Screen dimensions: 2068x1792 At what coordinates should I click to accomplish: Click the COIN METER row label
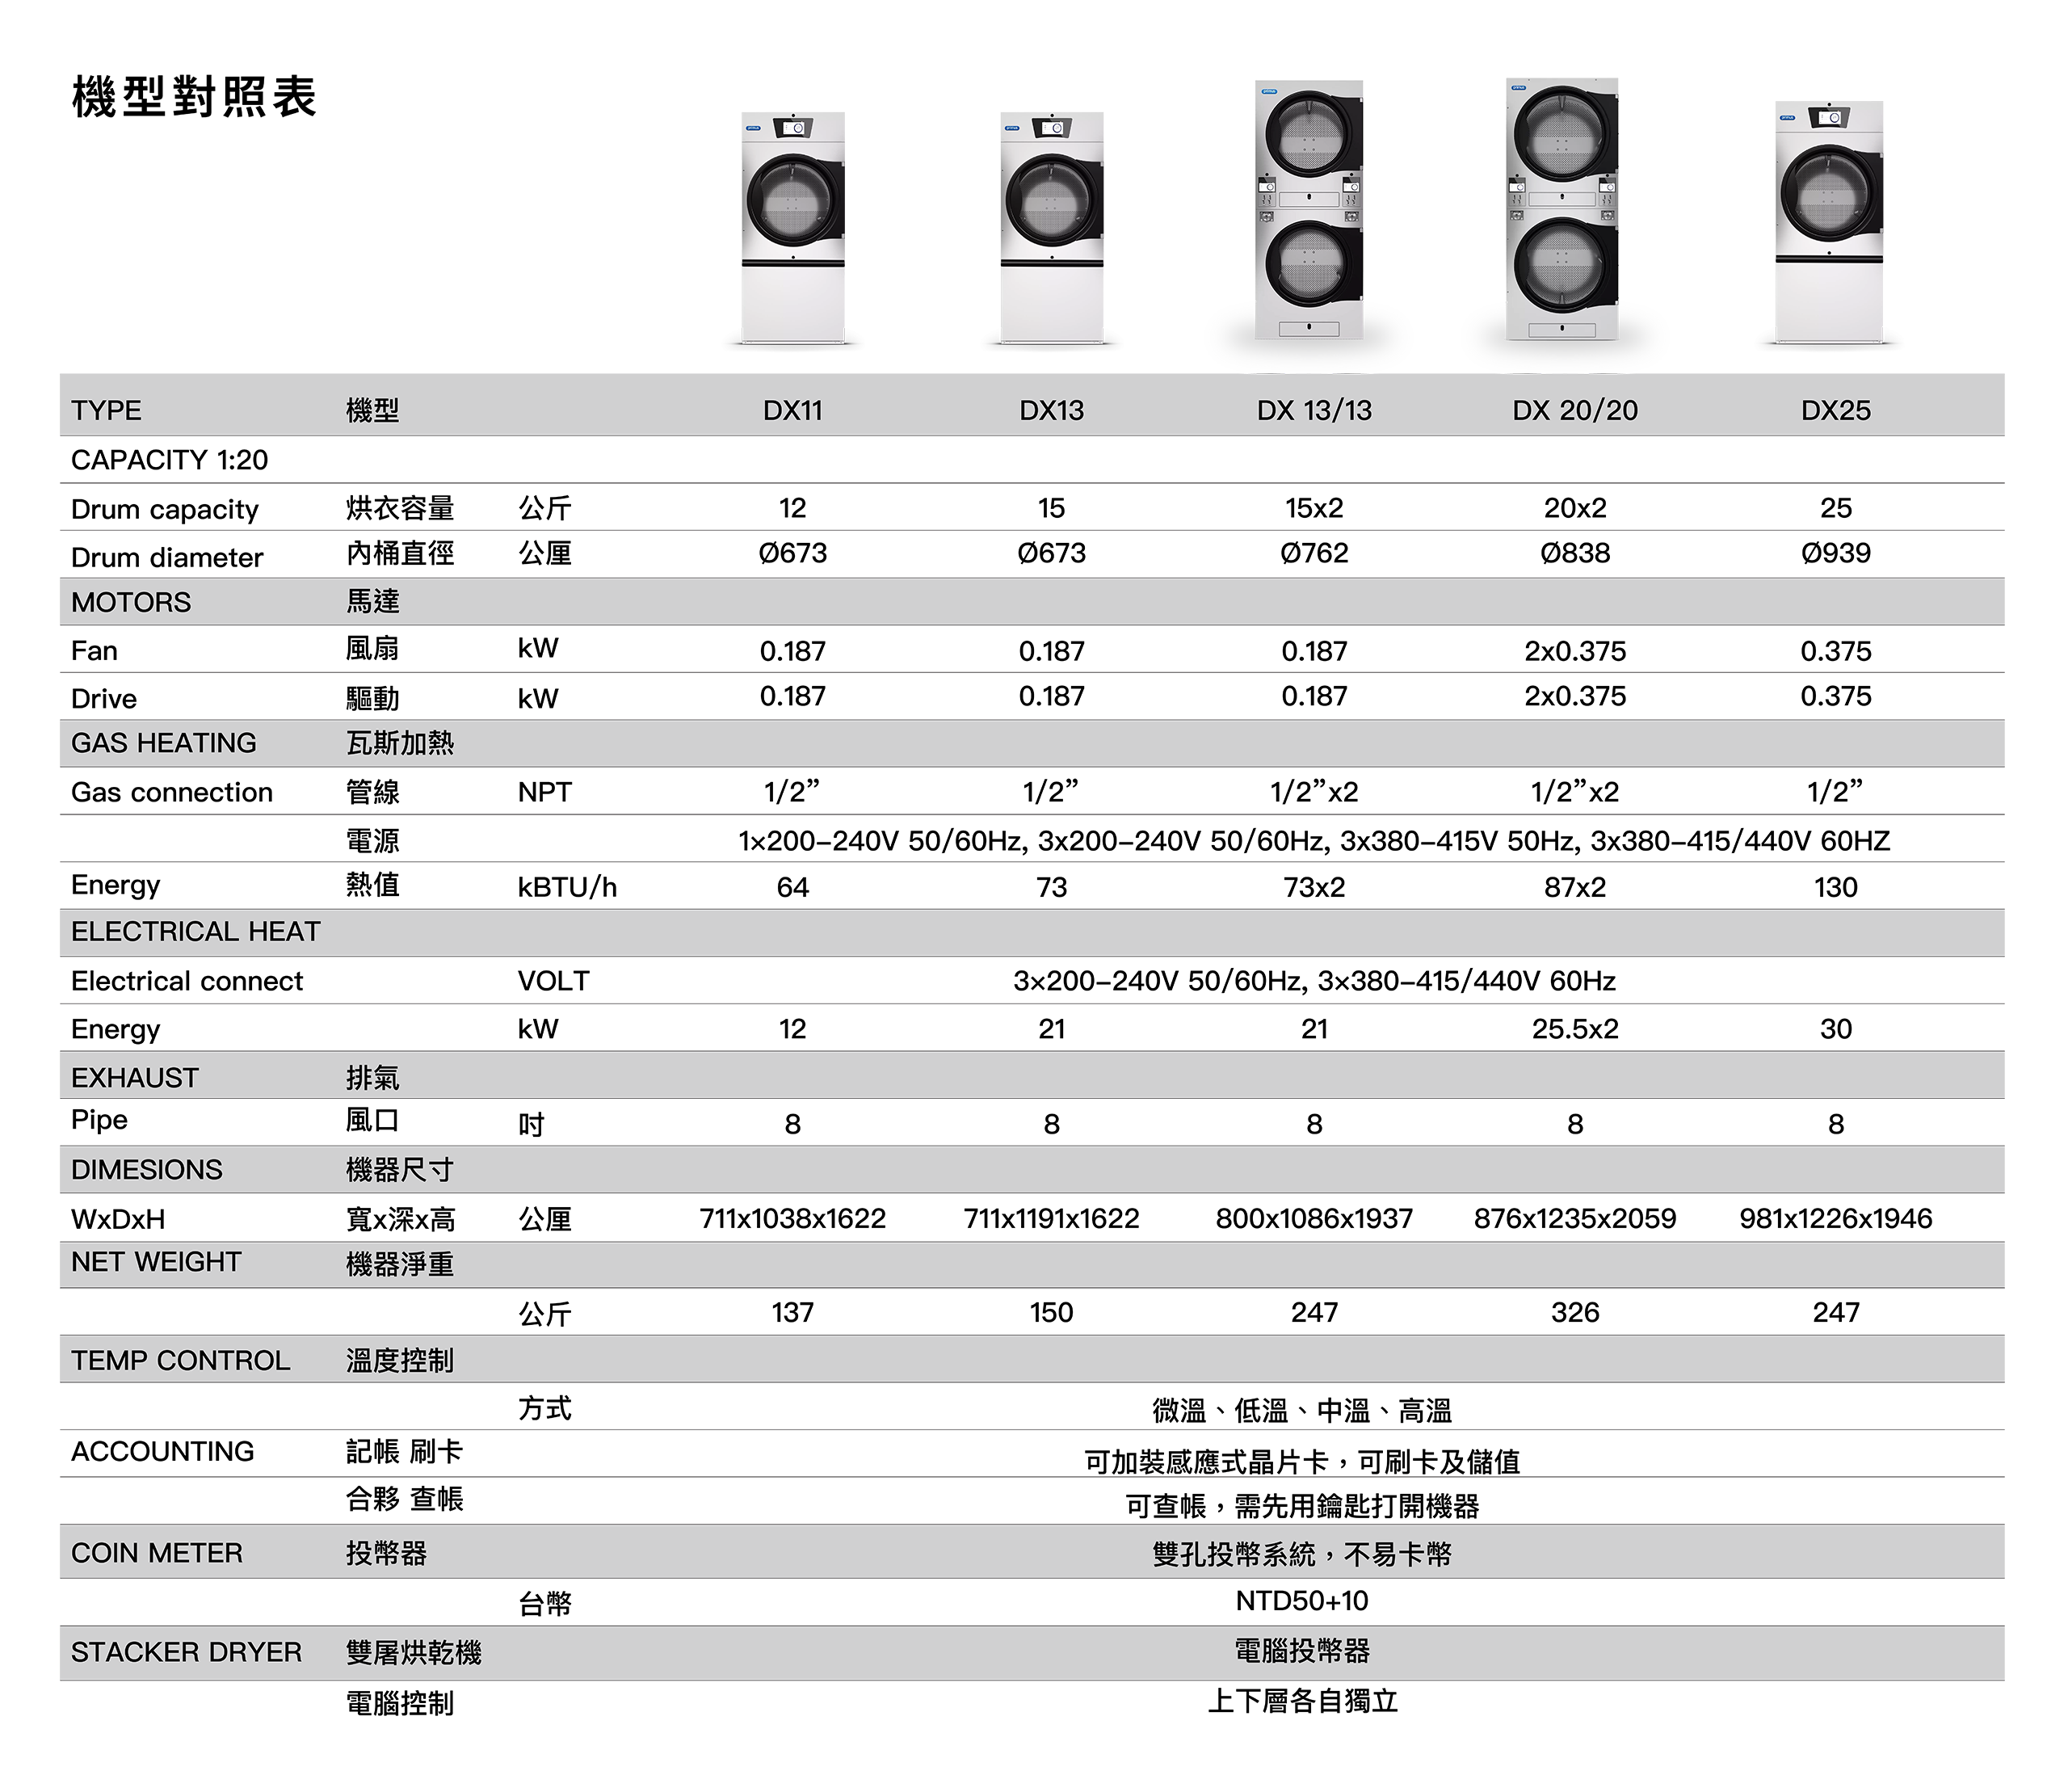(157, 1553)
